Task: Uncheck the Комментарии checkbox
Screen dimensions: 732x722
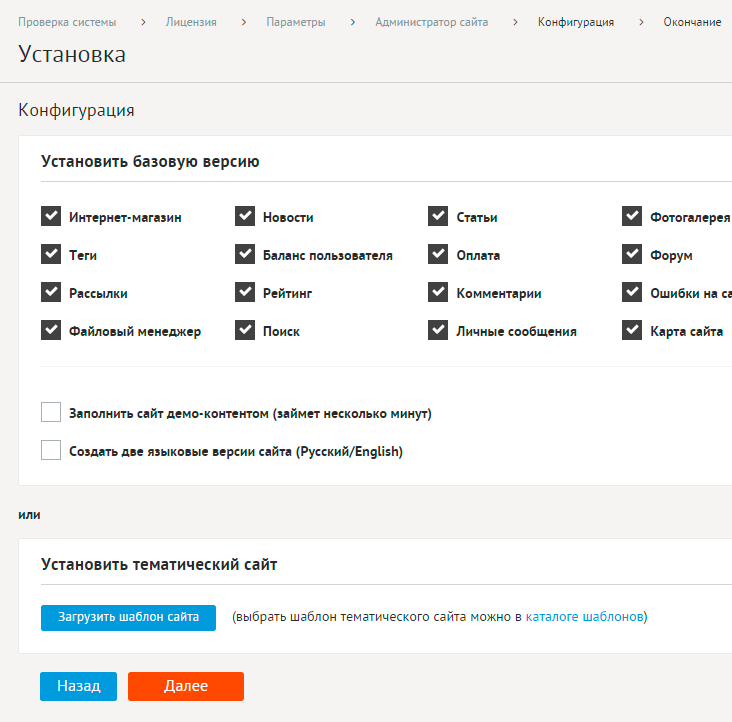Action: tap(438, 292)
